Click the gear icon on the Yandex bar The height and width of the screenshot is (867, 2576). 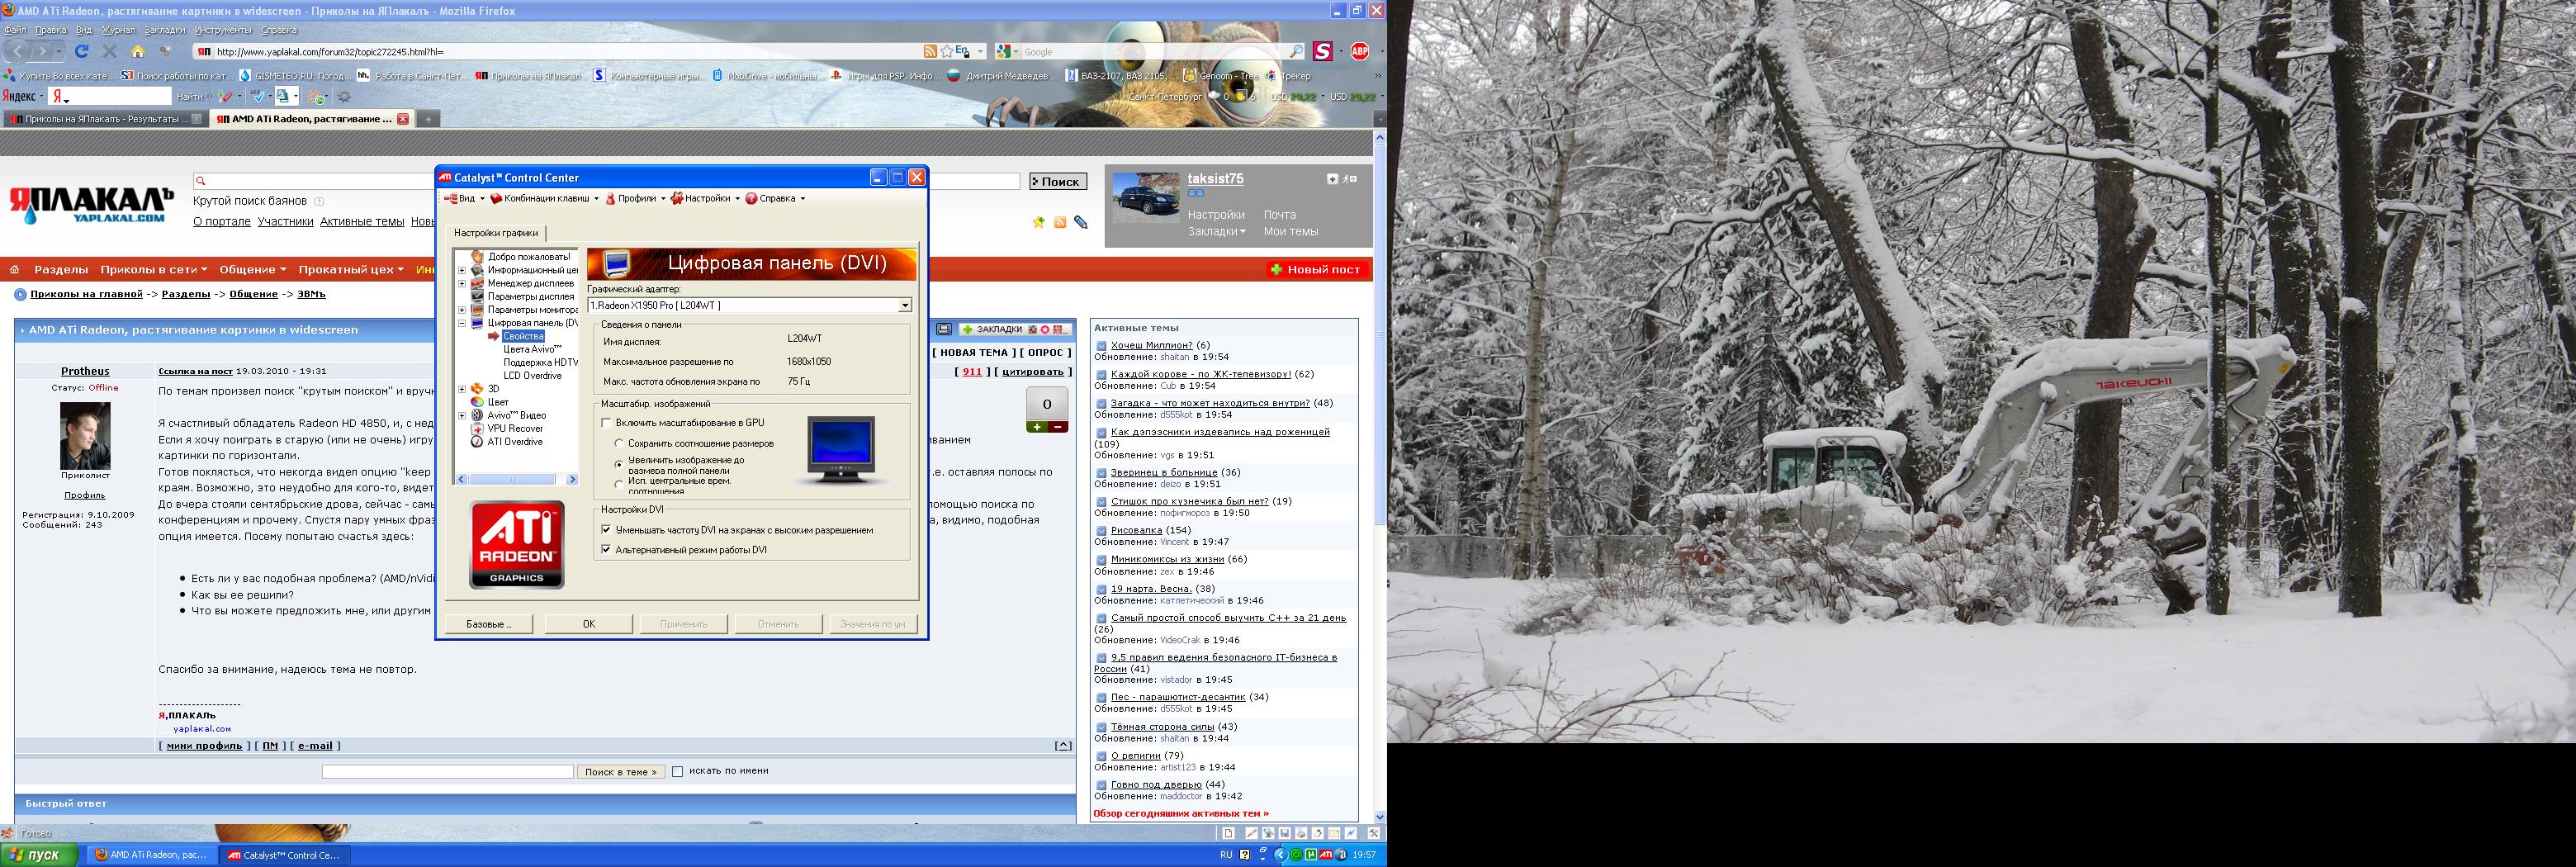(x=344, y=97)
